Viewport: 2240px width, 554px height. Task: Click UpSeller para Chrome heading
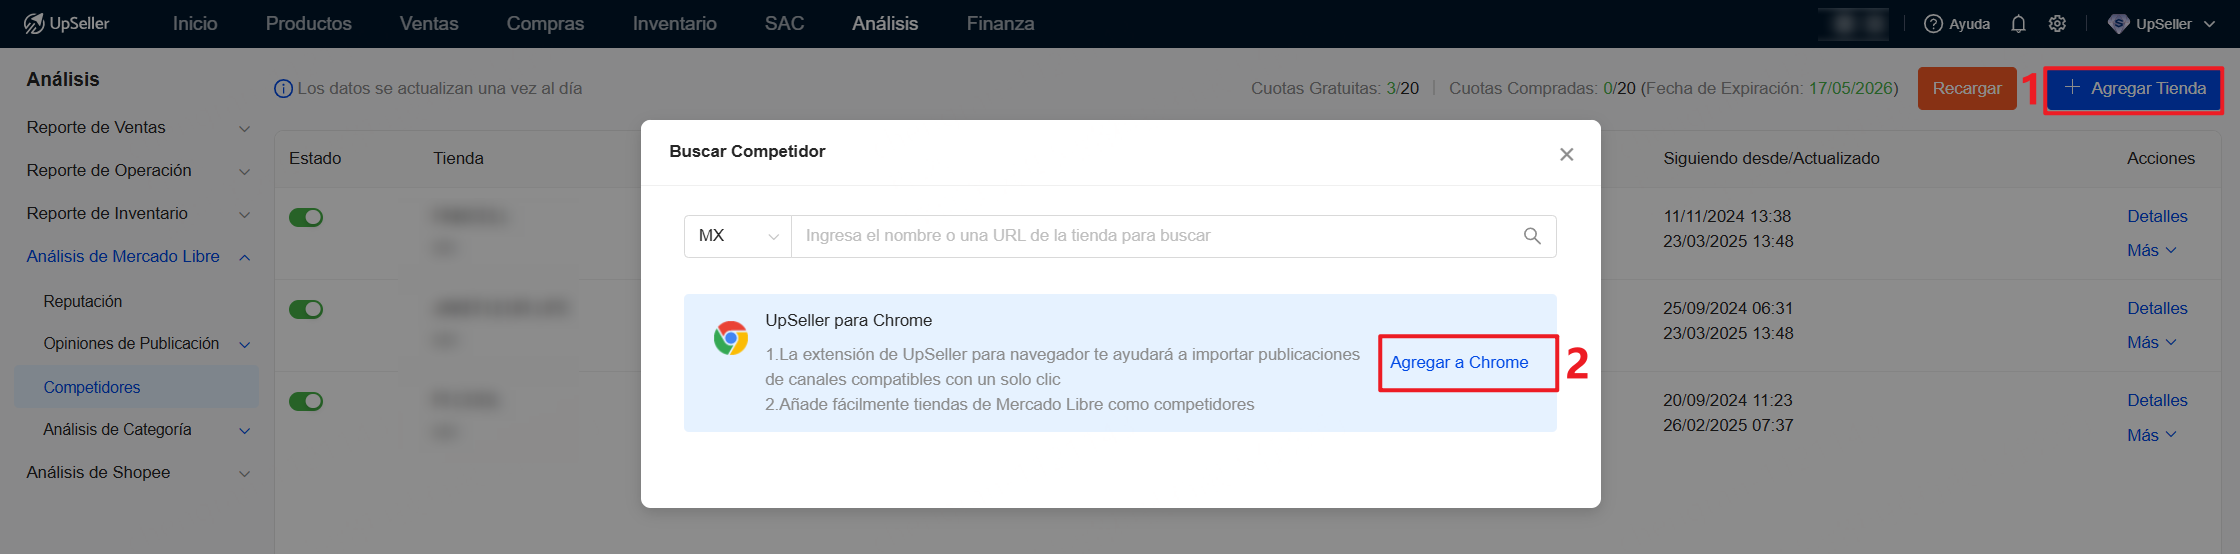[x=848, y=320]
